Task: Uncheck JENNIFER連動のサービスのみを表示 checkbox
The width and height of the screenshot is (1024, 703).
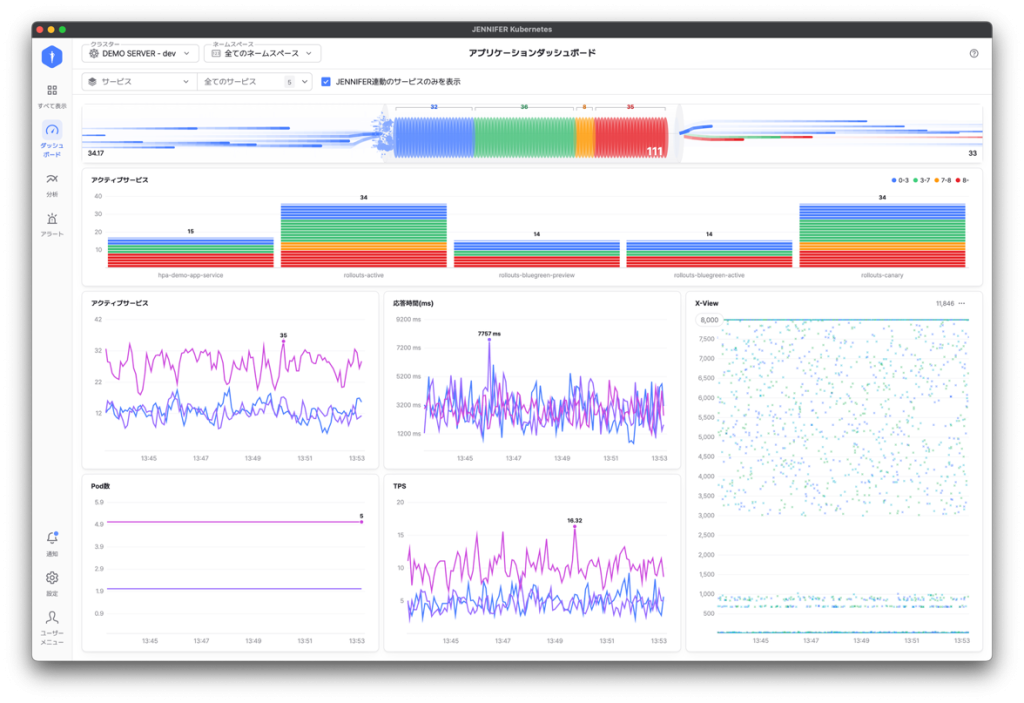Action: click(326, 82)
